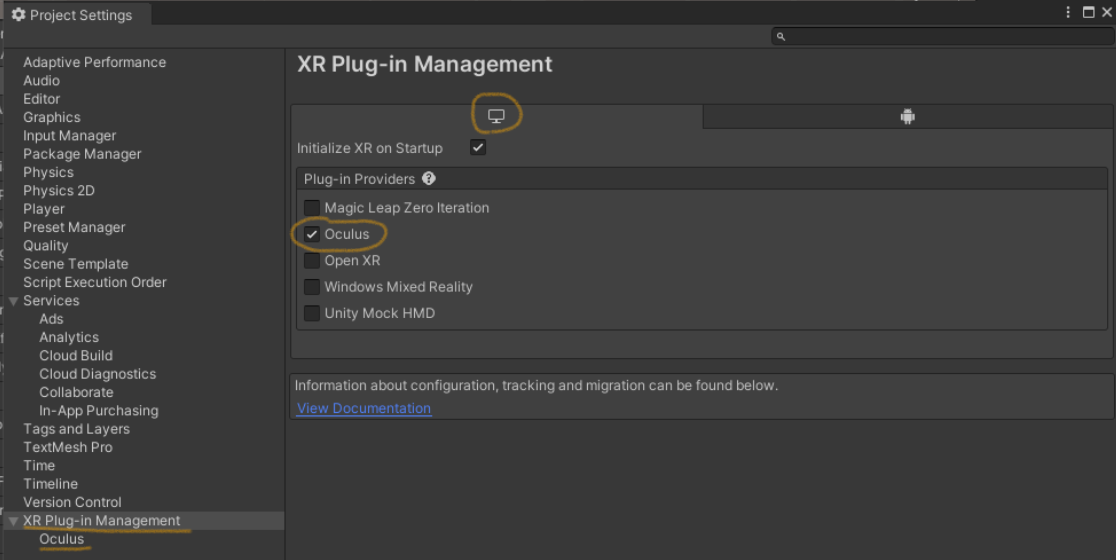This screenshot has width=1116, height=560.
Task: Click the gear icon on the Project Settings tab
Action: pyautogui.click(x=19, y=15)
